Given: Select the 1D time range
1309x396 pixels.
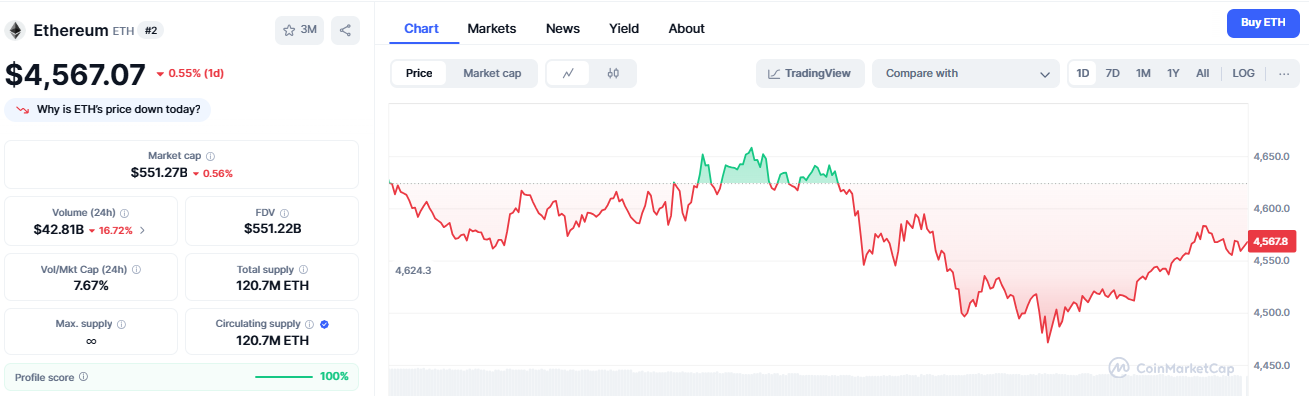Looking at the screenshot, I should click(1083, 73).
